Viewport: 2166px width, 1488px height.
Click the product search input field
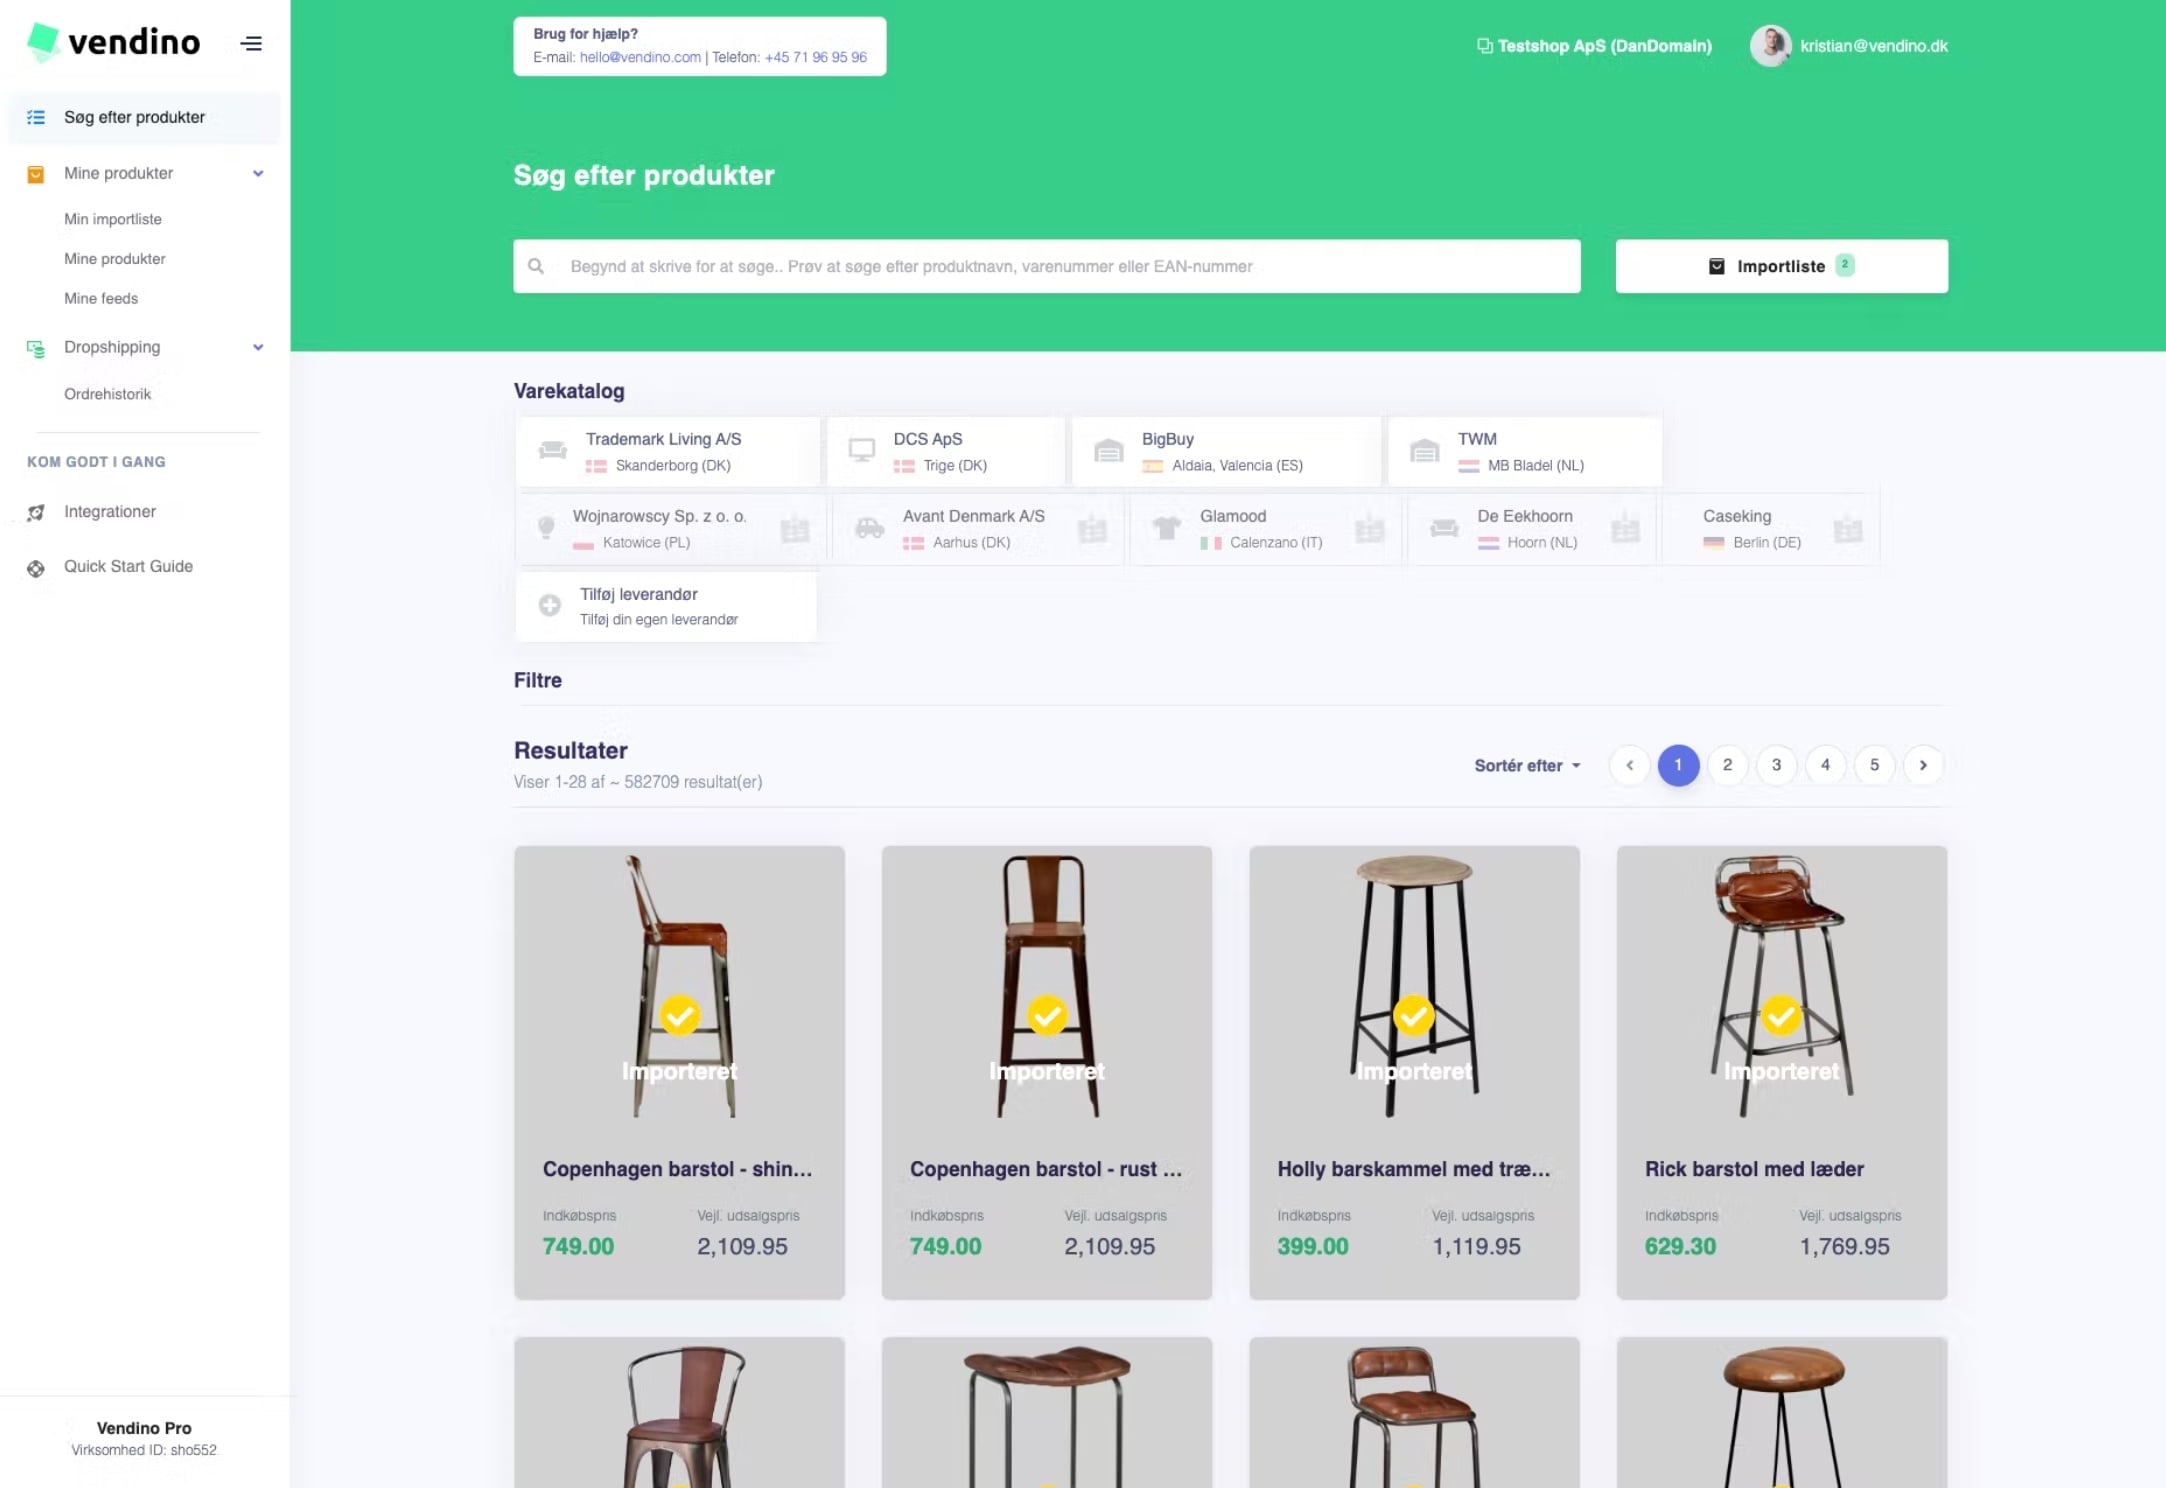tap(1060, 266)
